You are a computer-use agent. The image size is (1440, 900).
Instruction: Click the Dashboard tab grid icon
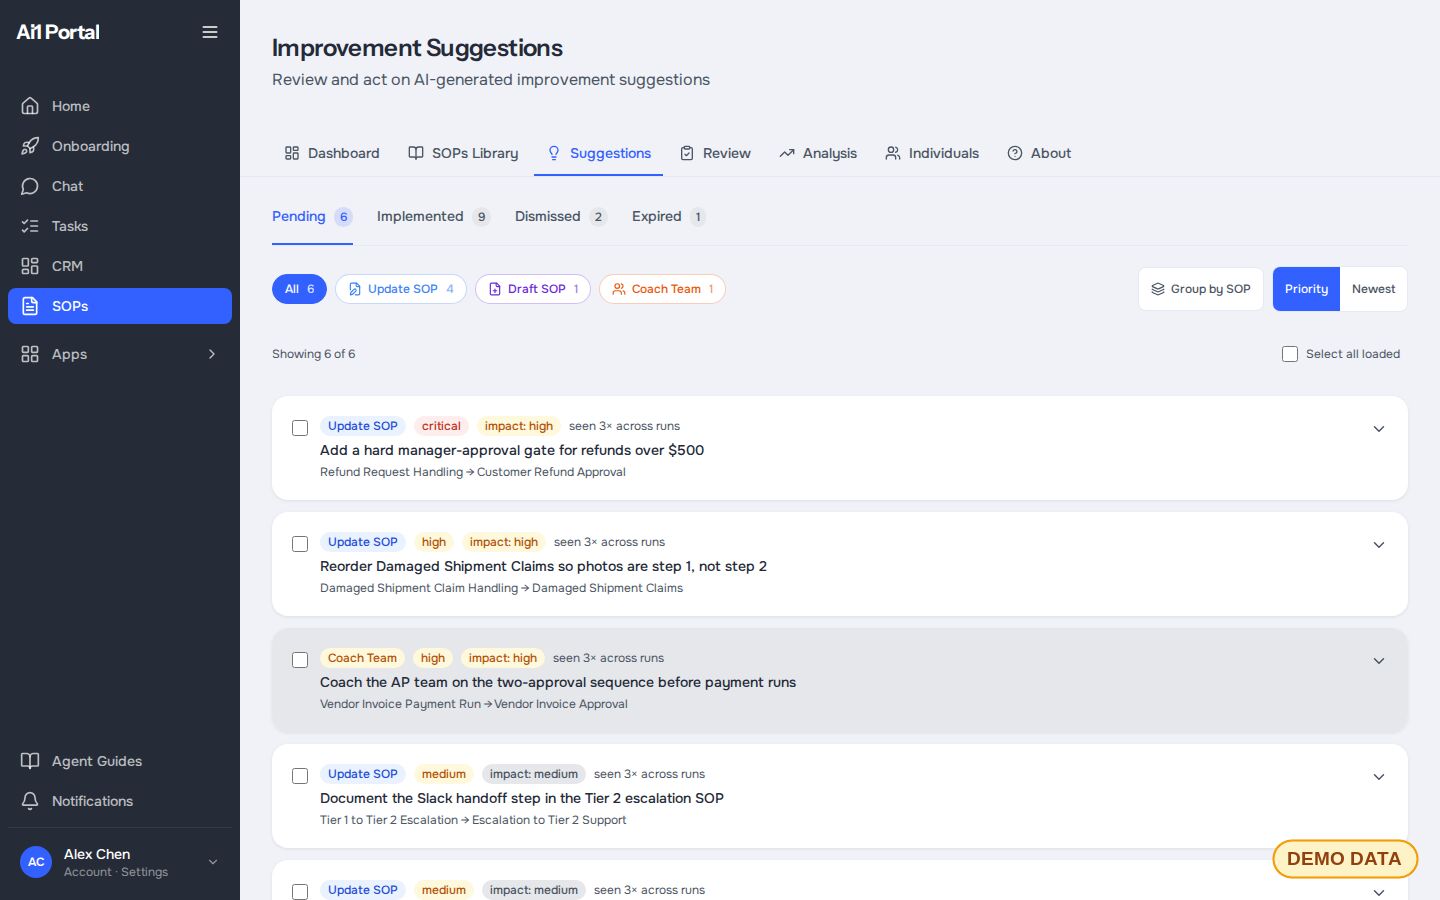[x=292, y=153]
